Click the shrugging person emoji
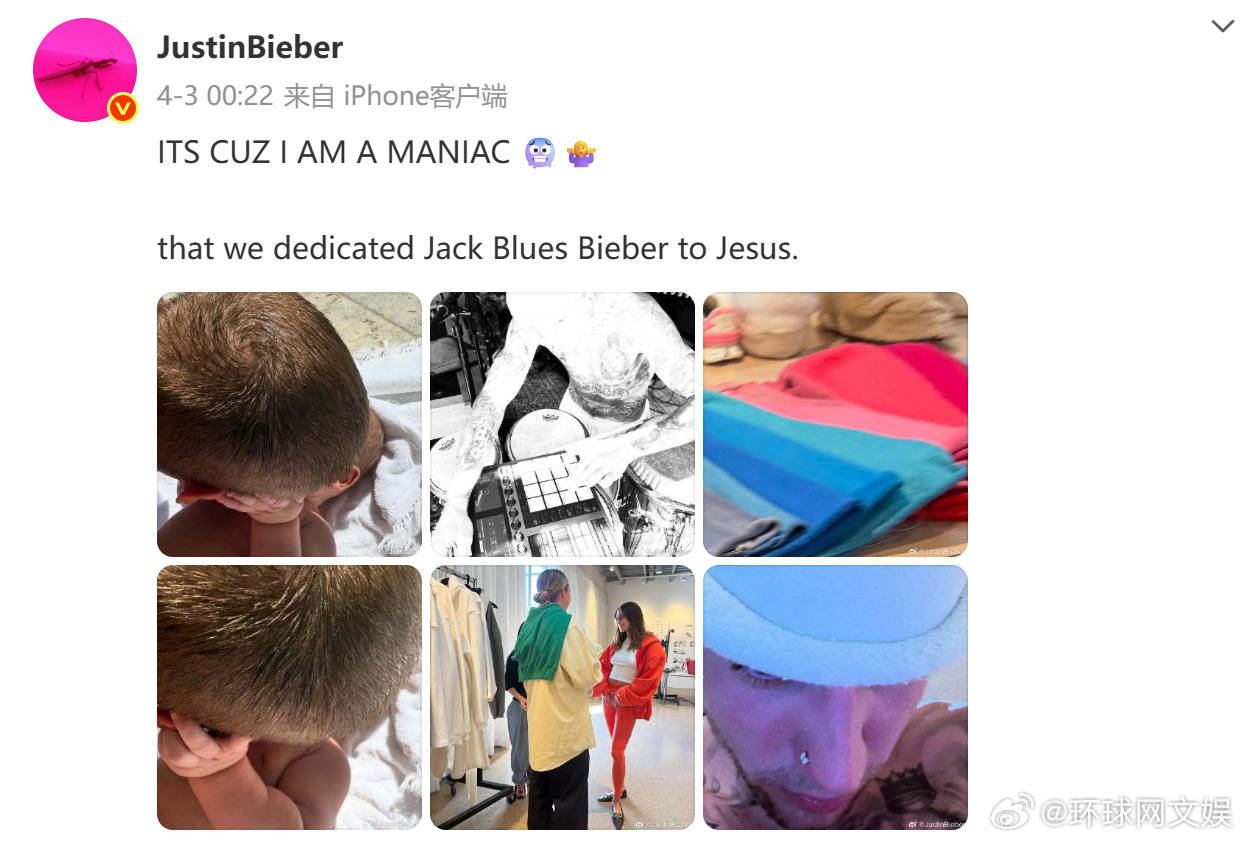This screenshot has height=842, width=1244. click(x=581, y=153)
